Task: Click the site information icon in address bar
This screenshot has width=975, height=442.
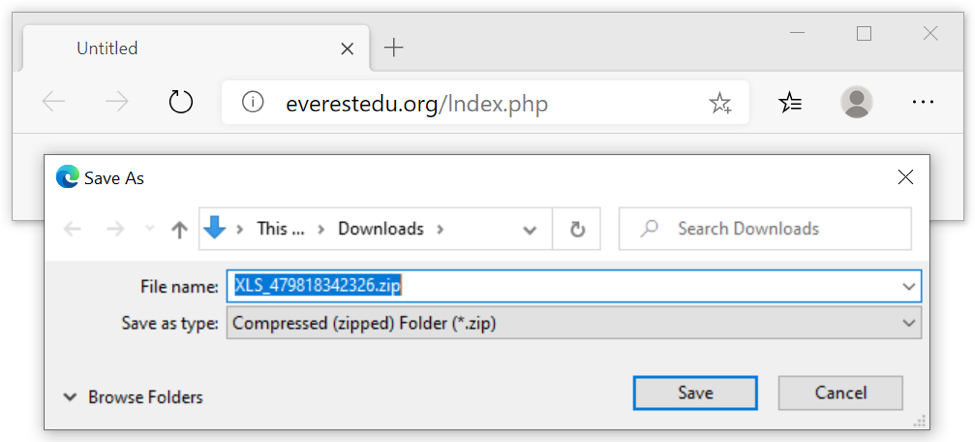Action: tap(253, 102)
